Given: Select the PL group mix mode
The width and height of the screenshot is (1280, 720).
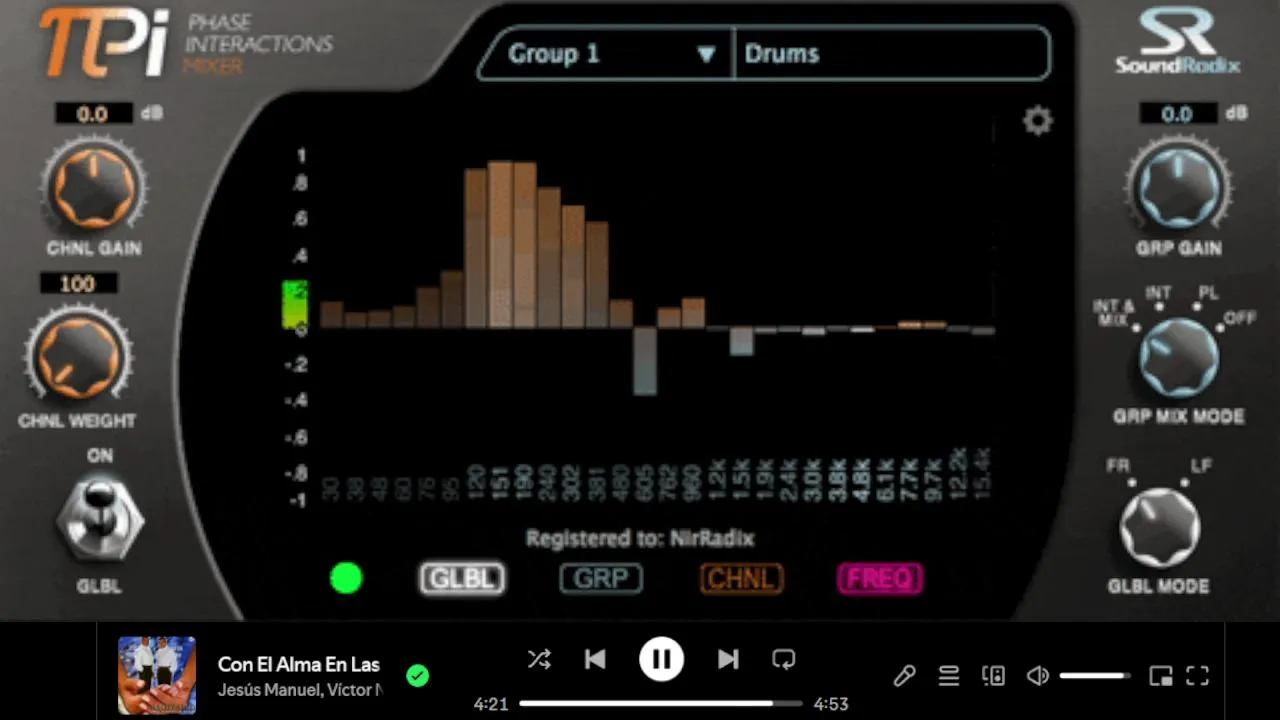Looking at the screenshot, I should [1208, 294].
